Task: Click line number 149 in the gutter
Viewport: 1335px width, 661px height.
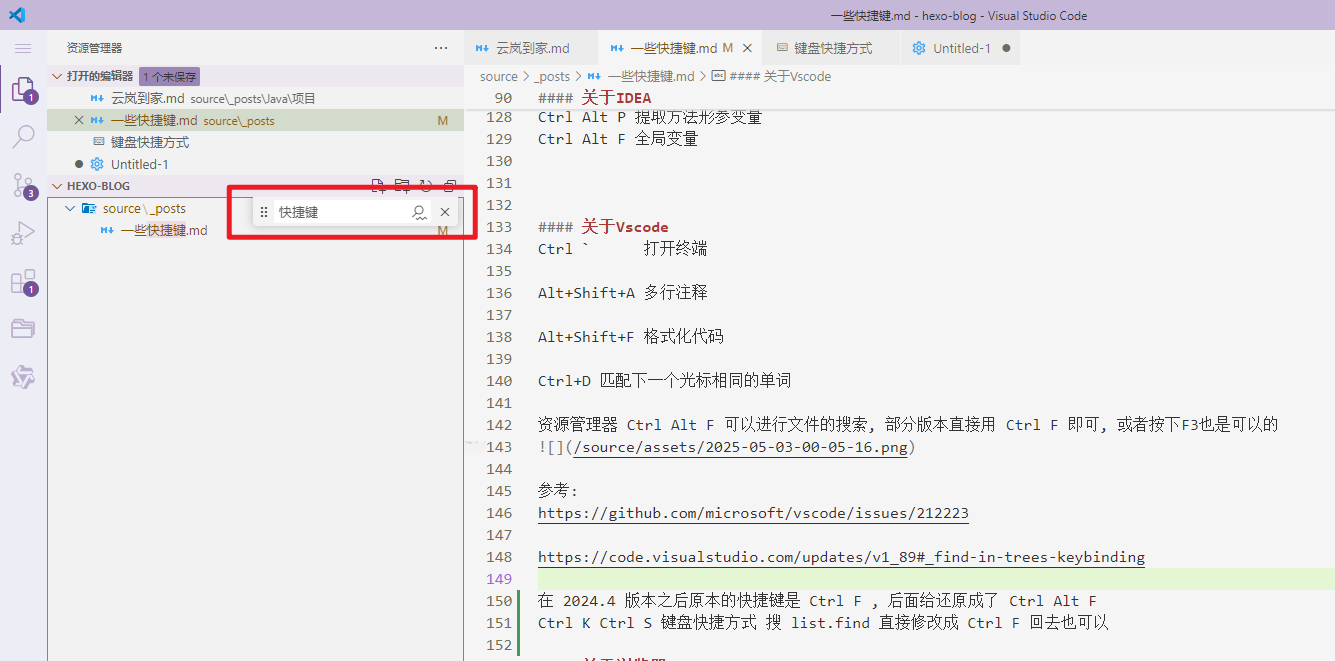Action: (x=499, y=579)
